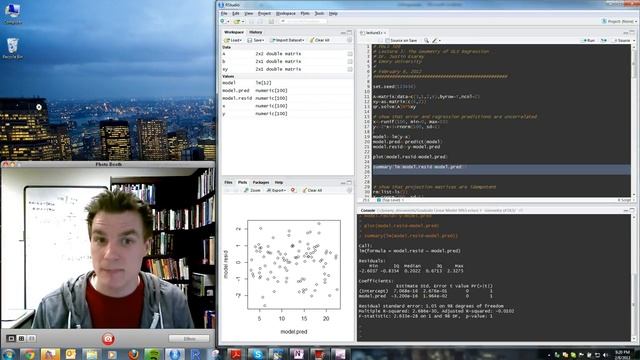Close the lecture3 source file tab

[384, 33]
